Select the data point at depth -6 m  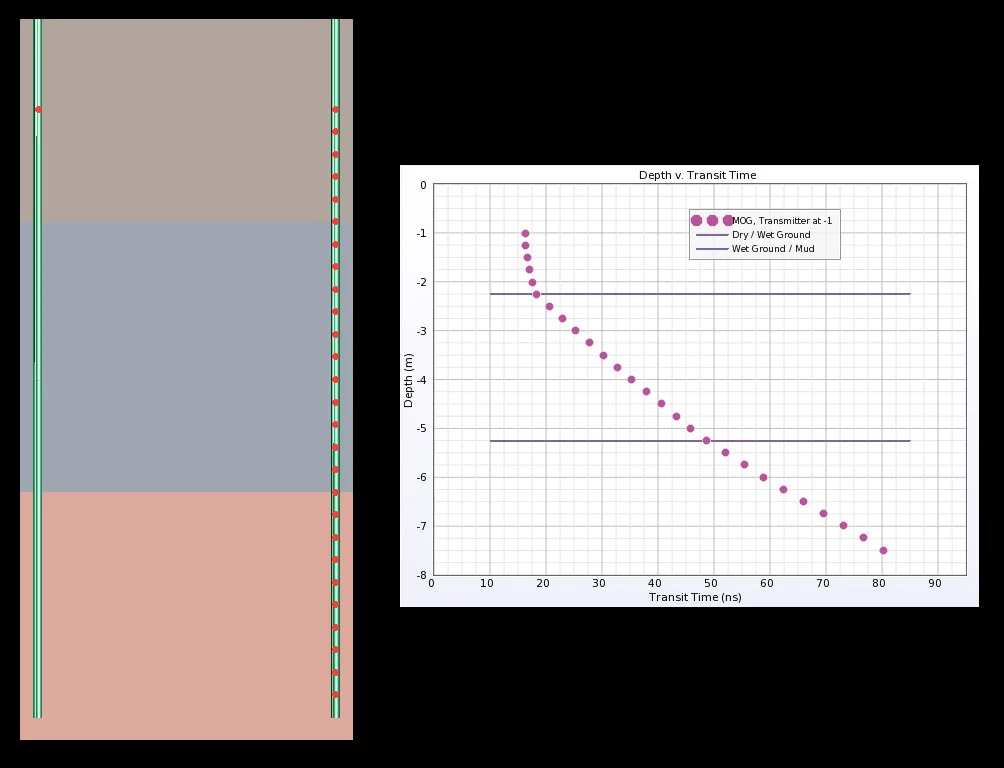(x=763, y=477)
